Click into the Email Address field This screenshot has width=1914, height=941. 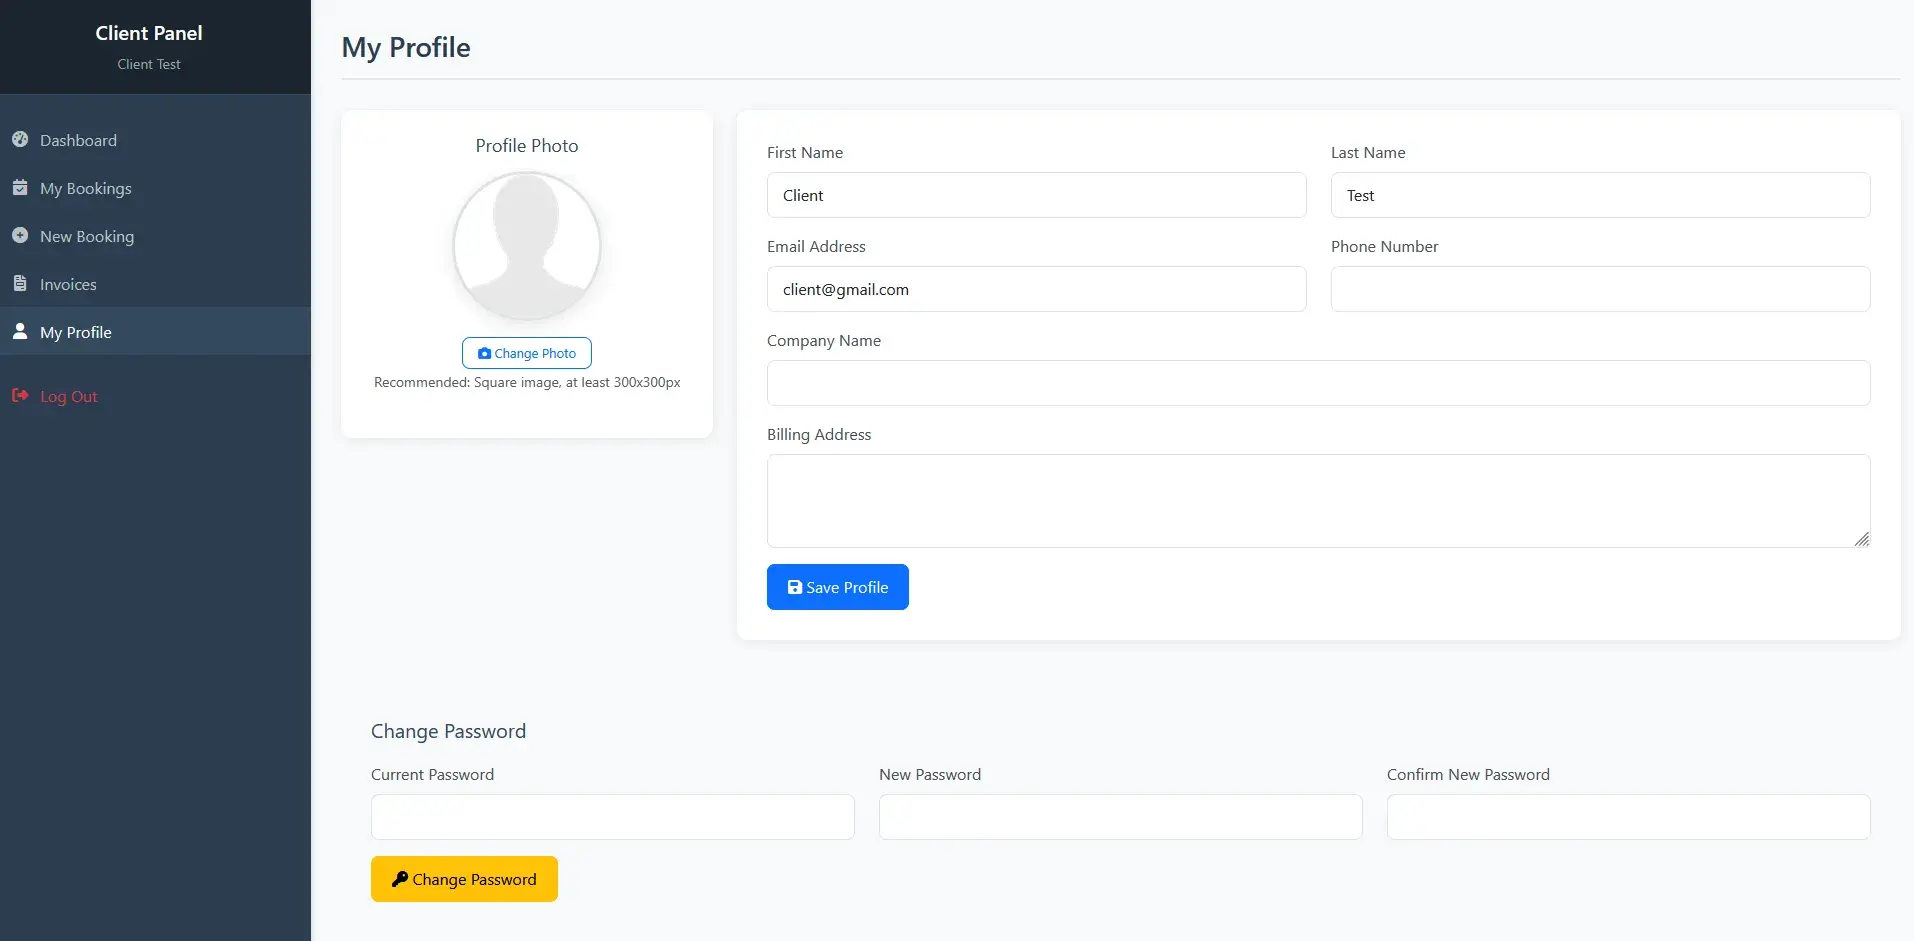[x=1036, y=289]
